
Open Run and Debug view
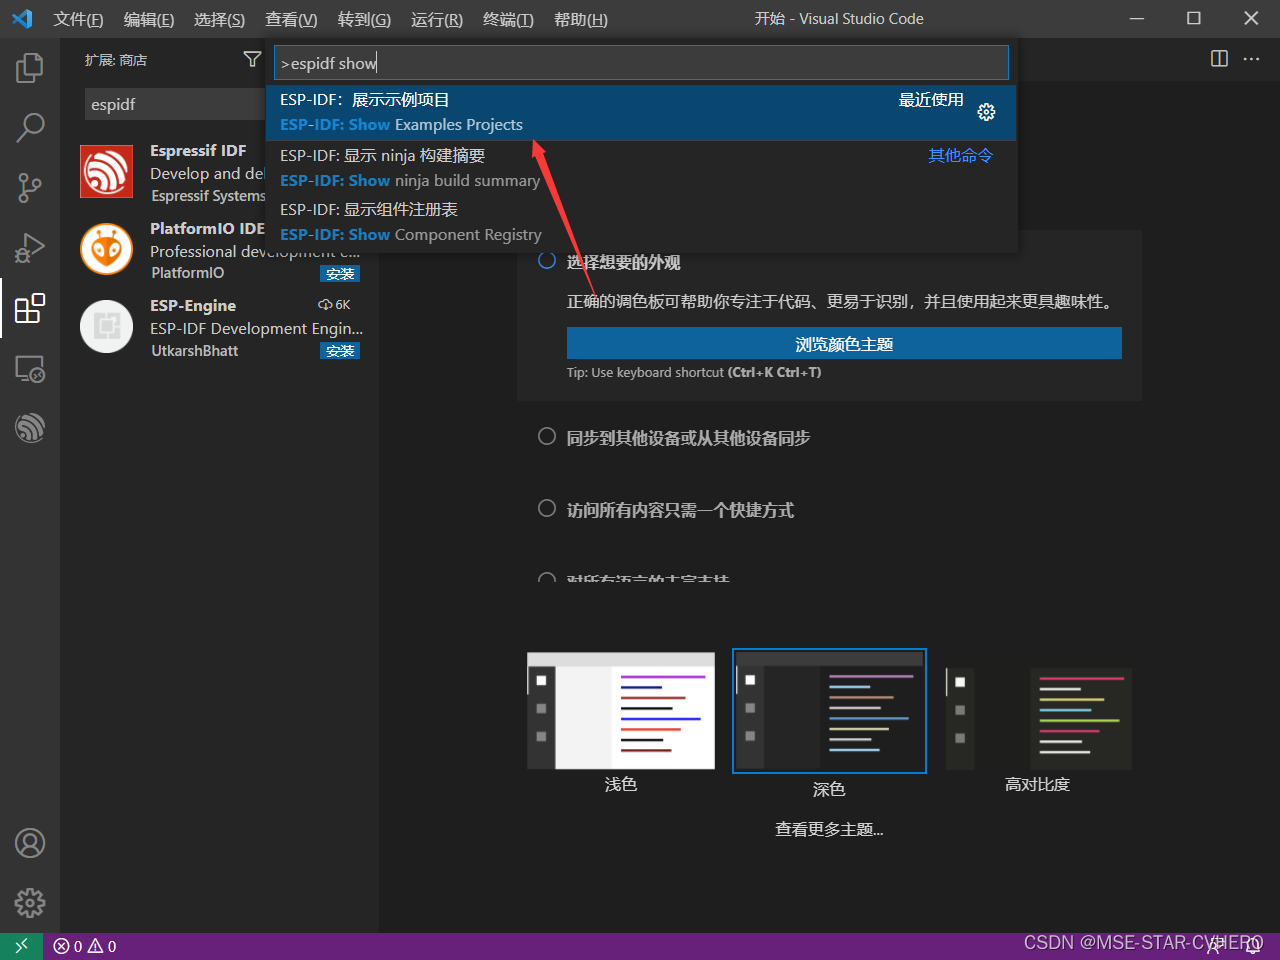[30, 247]
